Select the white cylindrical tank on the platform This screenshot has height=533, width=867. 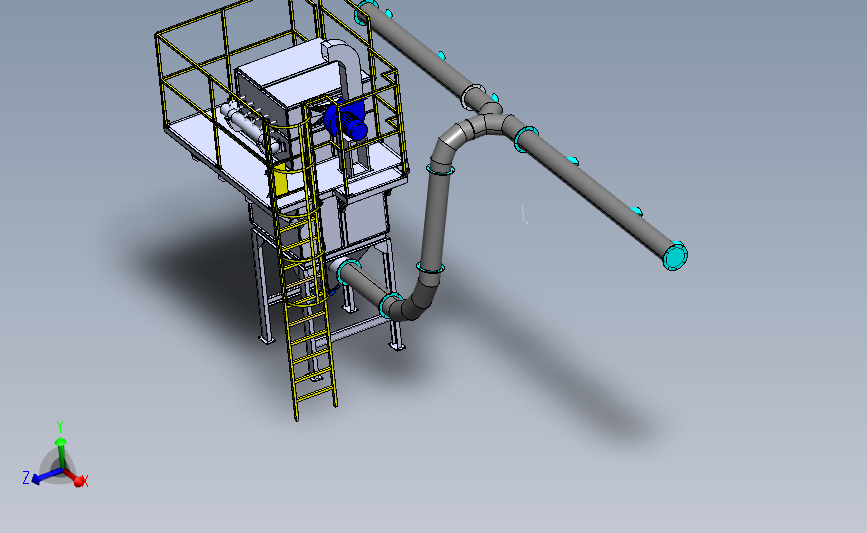(x=249, y=128)
